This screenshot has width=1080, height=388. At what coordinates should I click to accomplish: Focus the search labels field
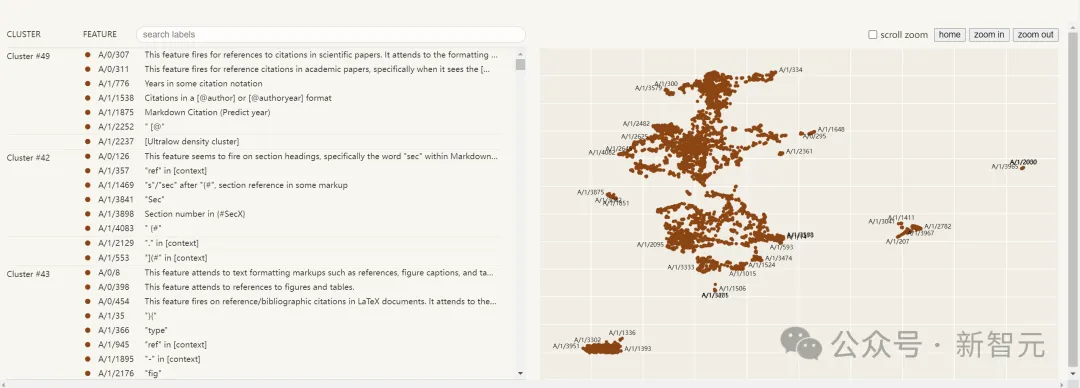point(331,34)
